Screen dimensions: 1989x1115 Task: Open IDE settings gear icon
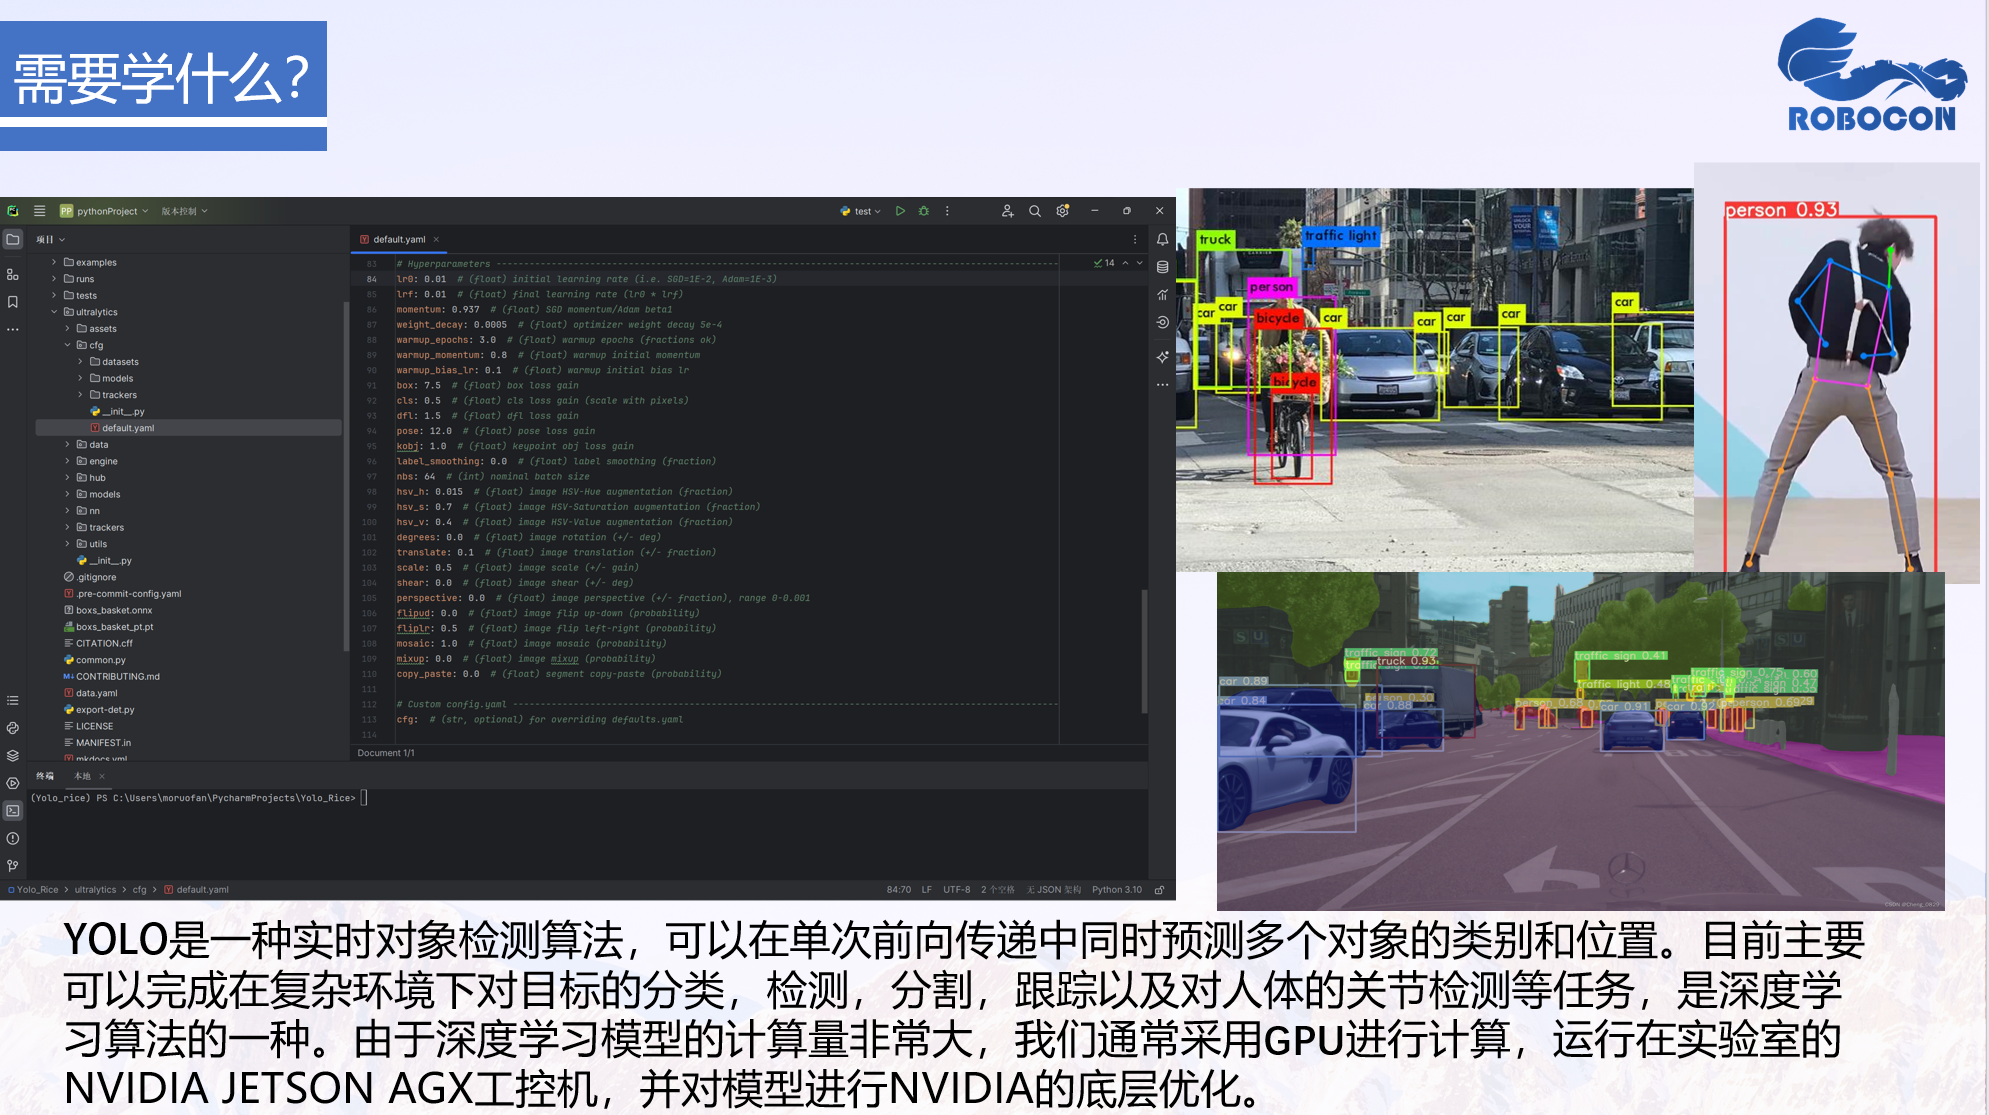pyautogui.click(x=1063, y=211)
